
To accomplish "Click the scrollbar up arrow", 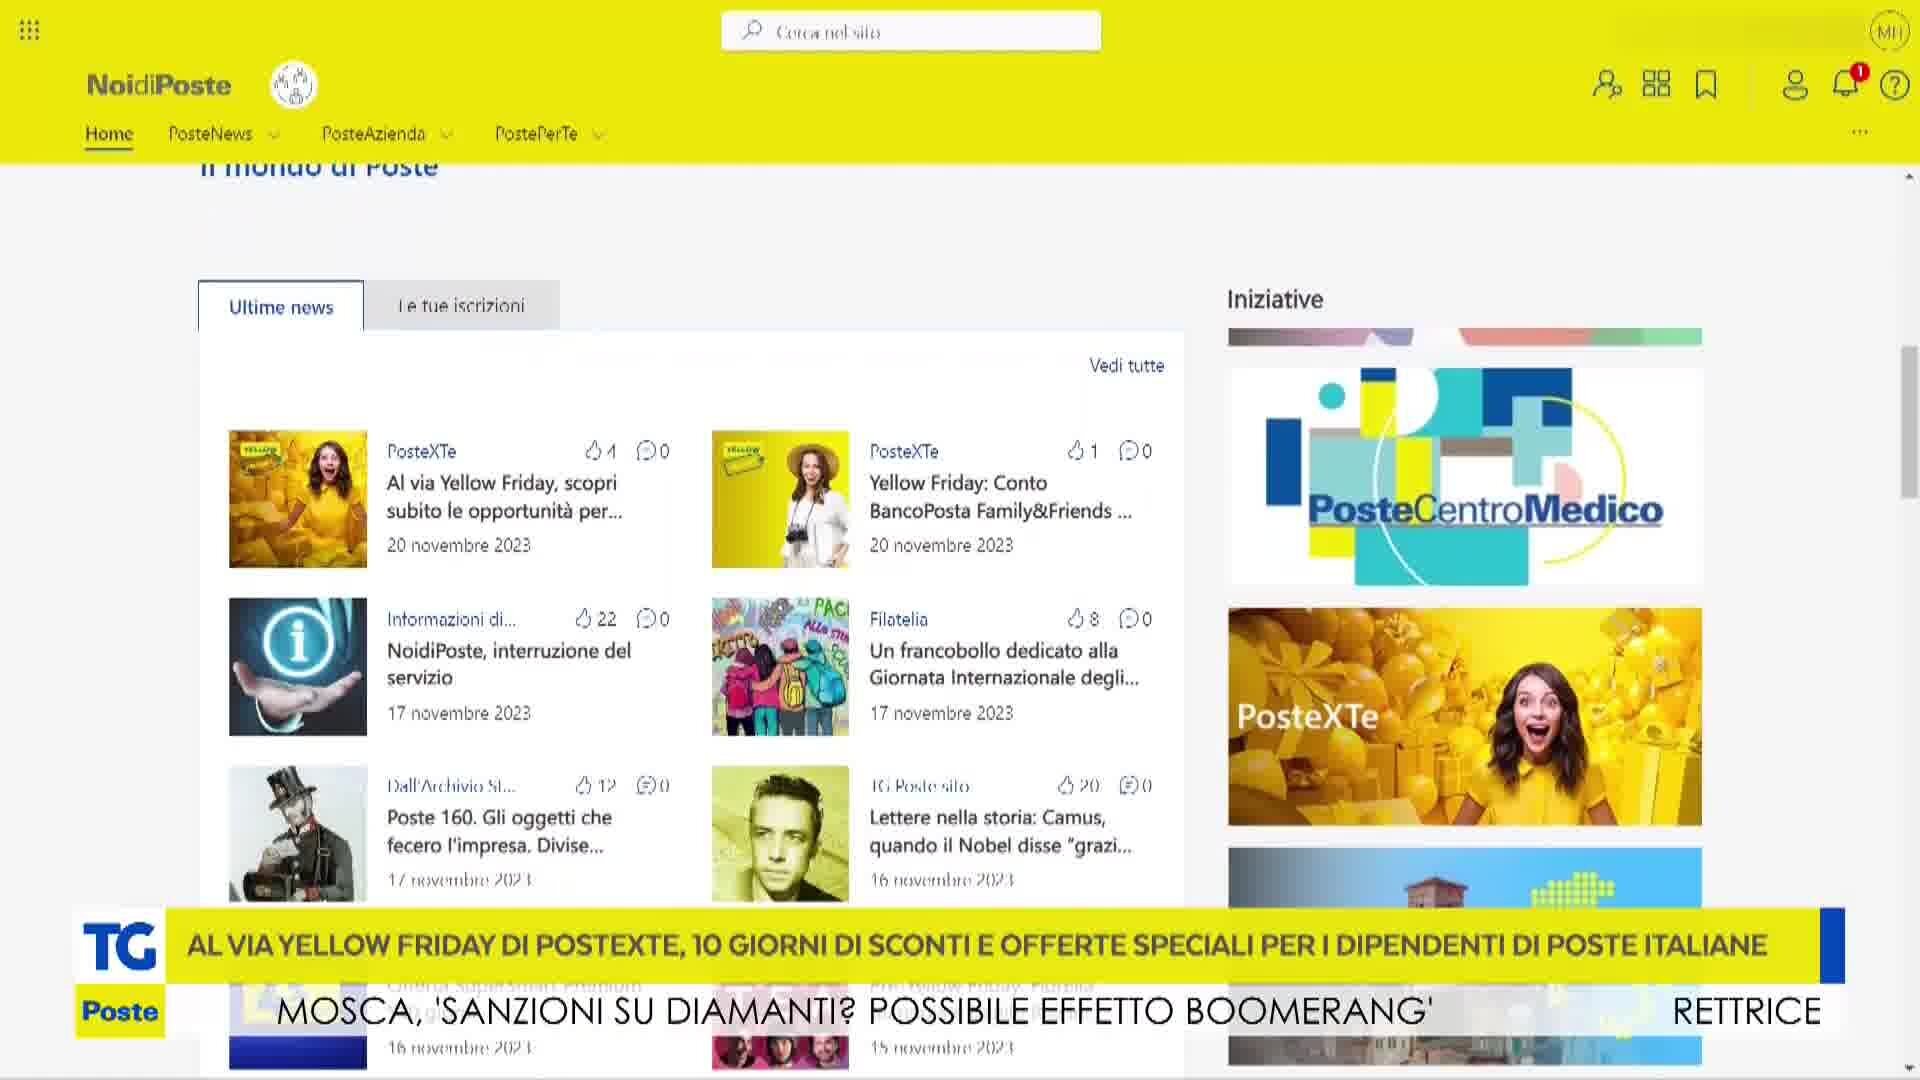I will pos(1909,176).
